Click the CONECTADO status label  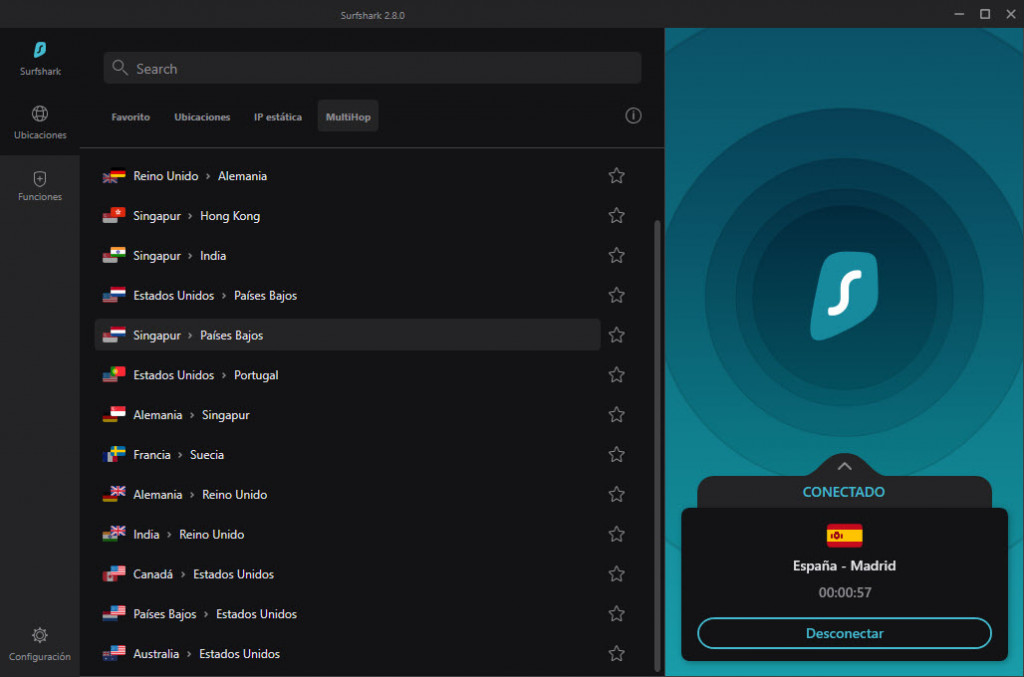[844, 492]
